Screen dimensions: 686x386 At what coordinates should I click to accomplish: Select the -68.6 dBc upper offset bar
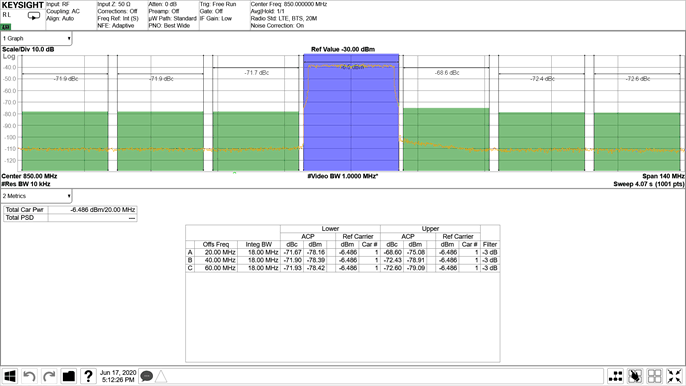coord(446,140)
